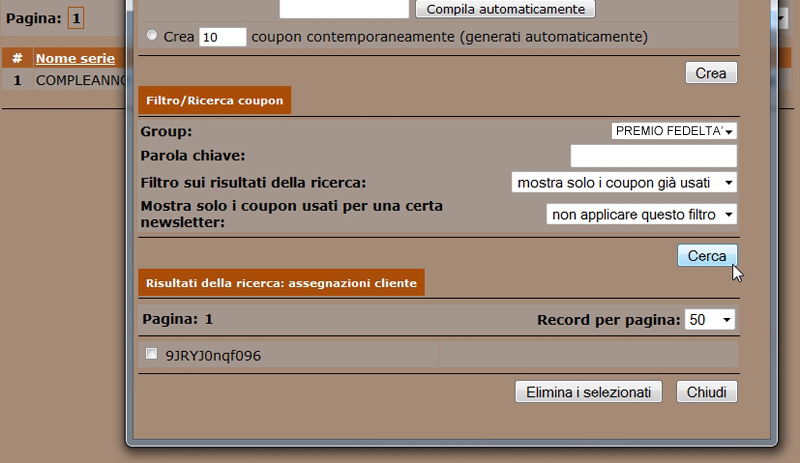
Task: Focus the coupon quantity field showing 10
Action: click(x=222, y=37)
